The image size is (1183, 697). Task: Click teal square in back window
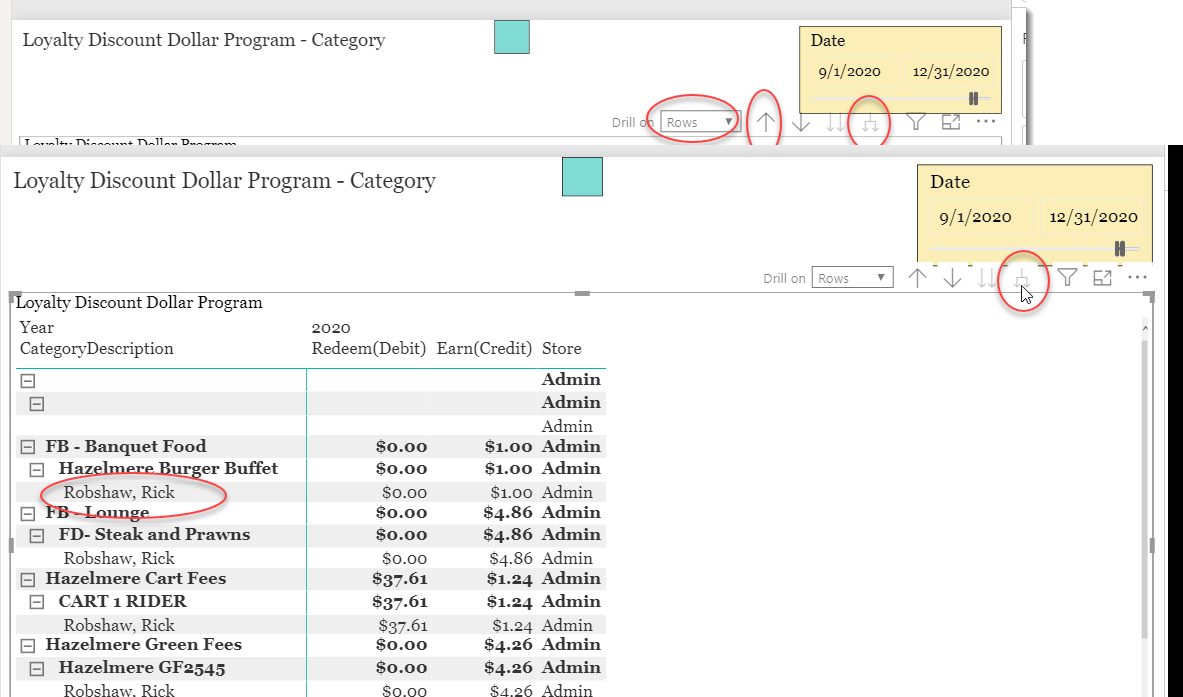tap(512, 37)
